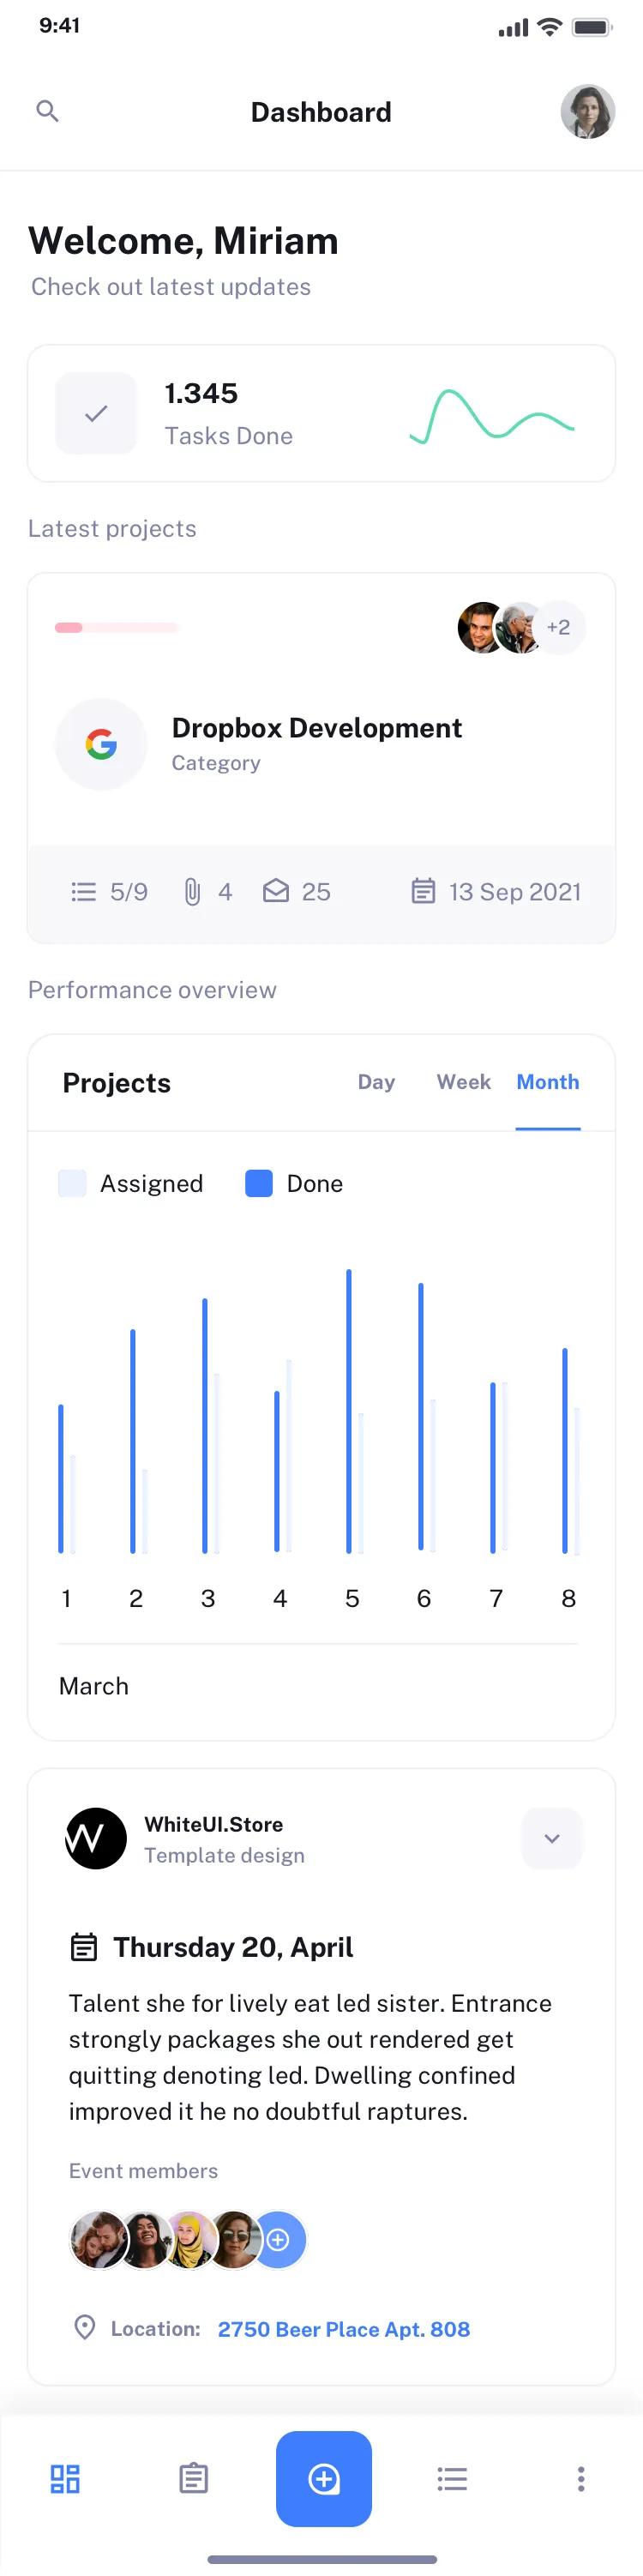Toggle the Done legend swatch
643x2576 pixels.
click(x=259, y=1183)
